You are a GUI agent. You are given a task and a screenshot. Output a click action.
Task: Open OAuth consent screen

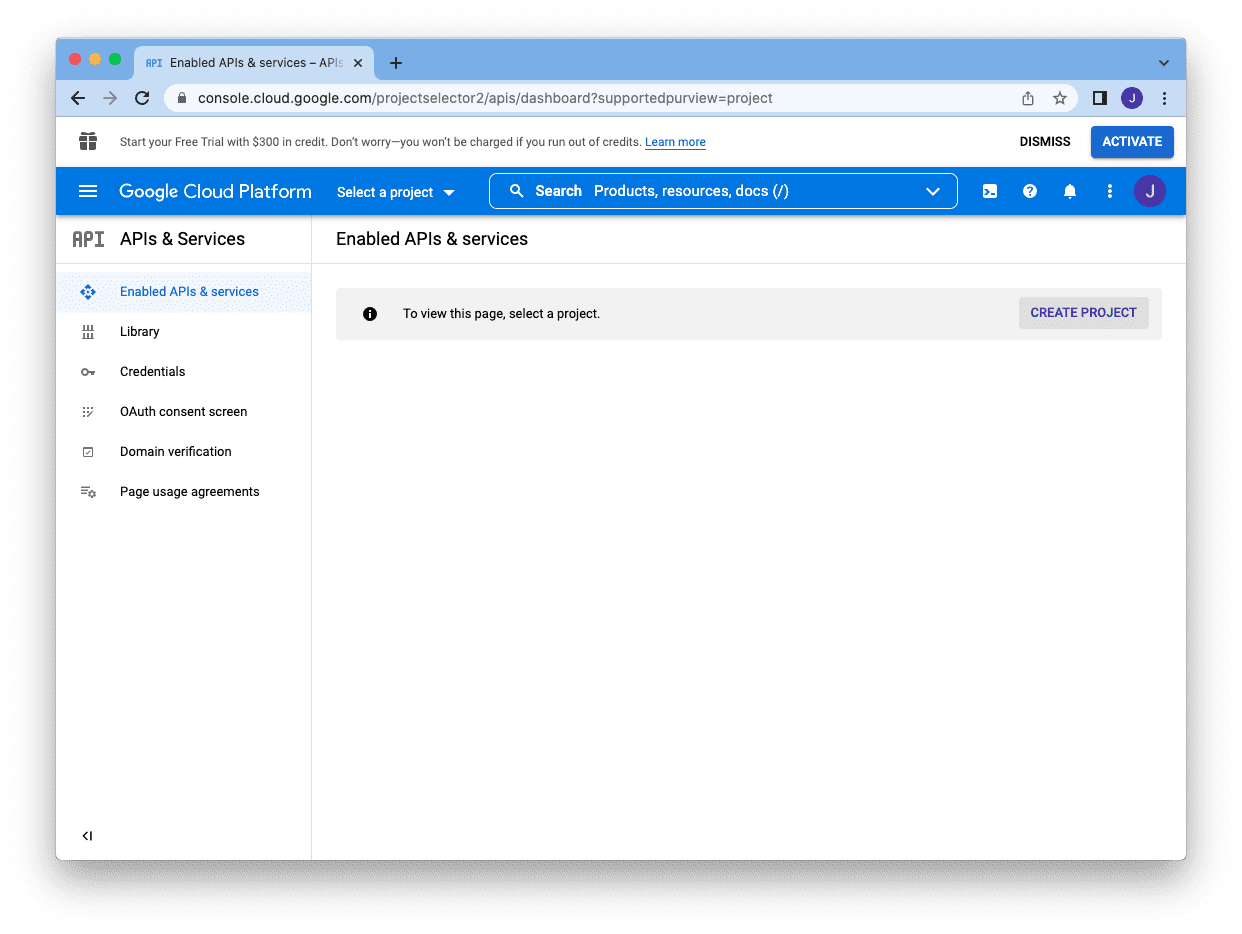tap(184, 412)
